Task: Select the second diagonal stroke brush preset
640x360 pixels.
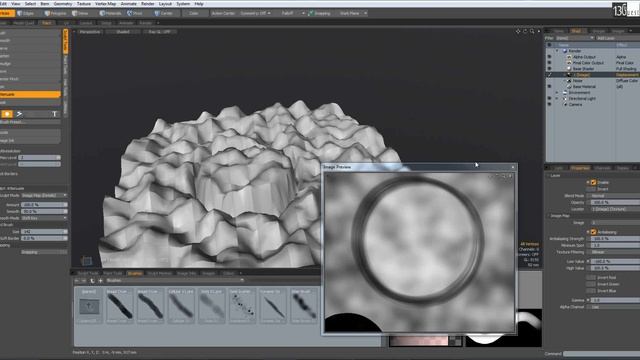Action: [x=150, y=306]
